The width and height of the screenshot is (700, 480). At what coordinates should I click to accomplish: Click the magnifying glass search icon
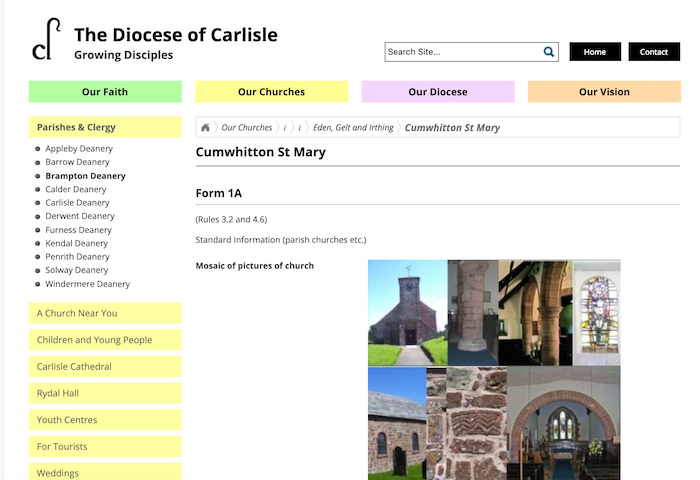[549, 52]
